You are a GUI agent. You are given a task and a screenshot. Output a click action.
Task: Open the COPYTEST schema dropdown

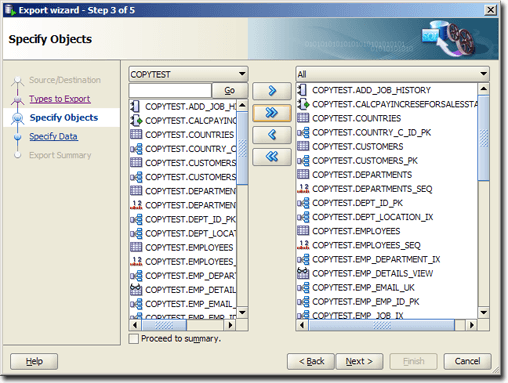pos(188,74)
